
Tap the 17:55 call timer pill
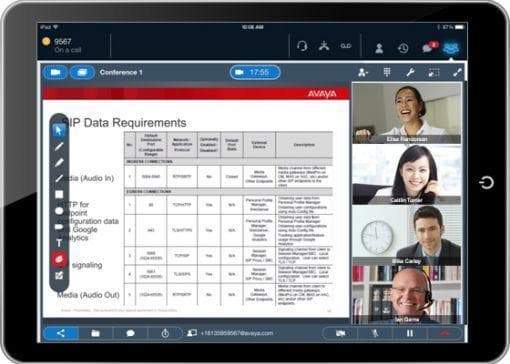pos(255,72)
